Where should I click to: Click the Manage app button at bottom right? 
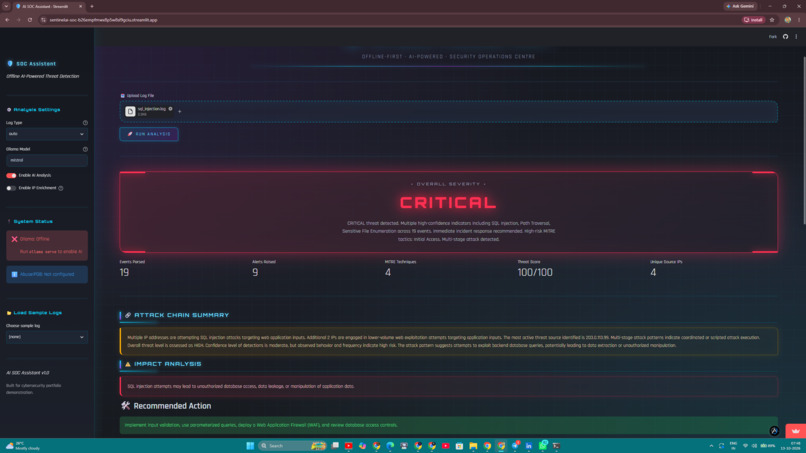796,431
